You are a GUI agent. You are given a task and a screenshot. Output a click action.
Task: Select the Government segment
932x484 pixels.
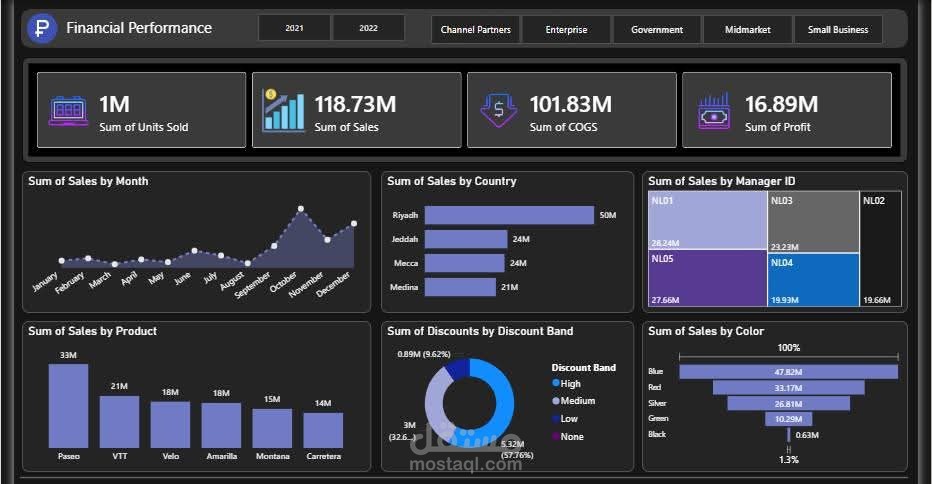point(657,29)
